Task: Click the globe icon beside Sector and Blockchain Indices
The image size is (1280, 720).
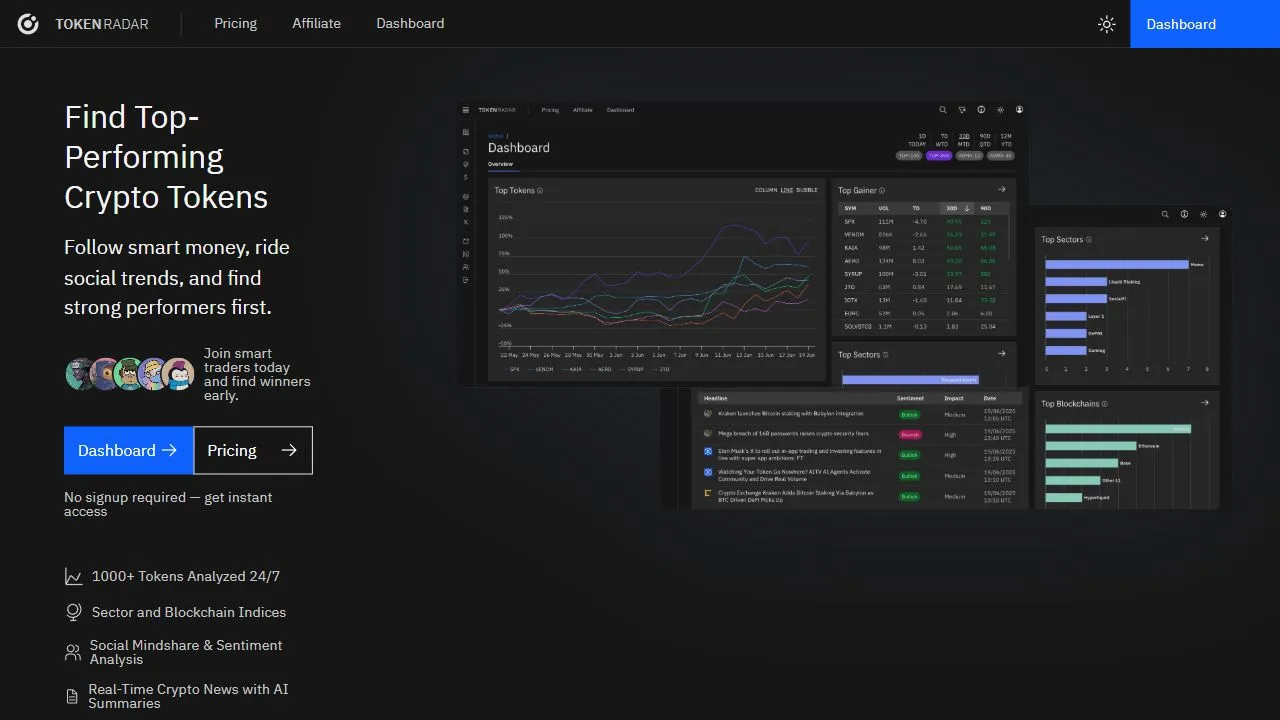Action: pyautogui.click(x=73, y=612)
